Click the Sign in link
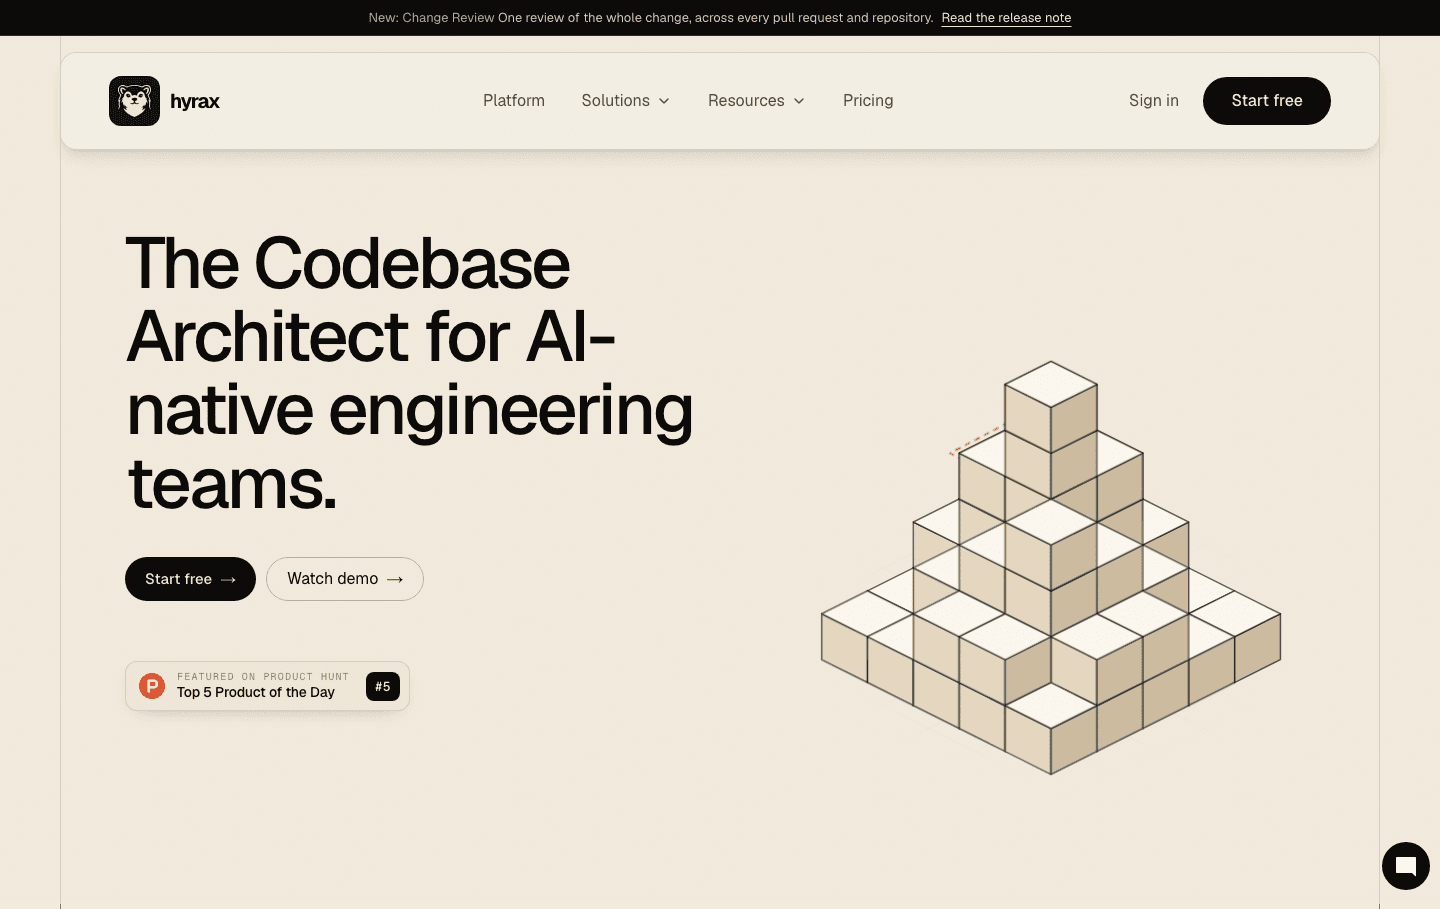Screen dimensions: 1440x909 1154,101
